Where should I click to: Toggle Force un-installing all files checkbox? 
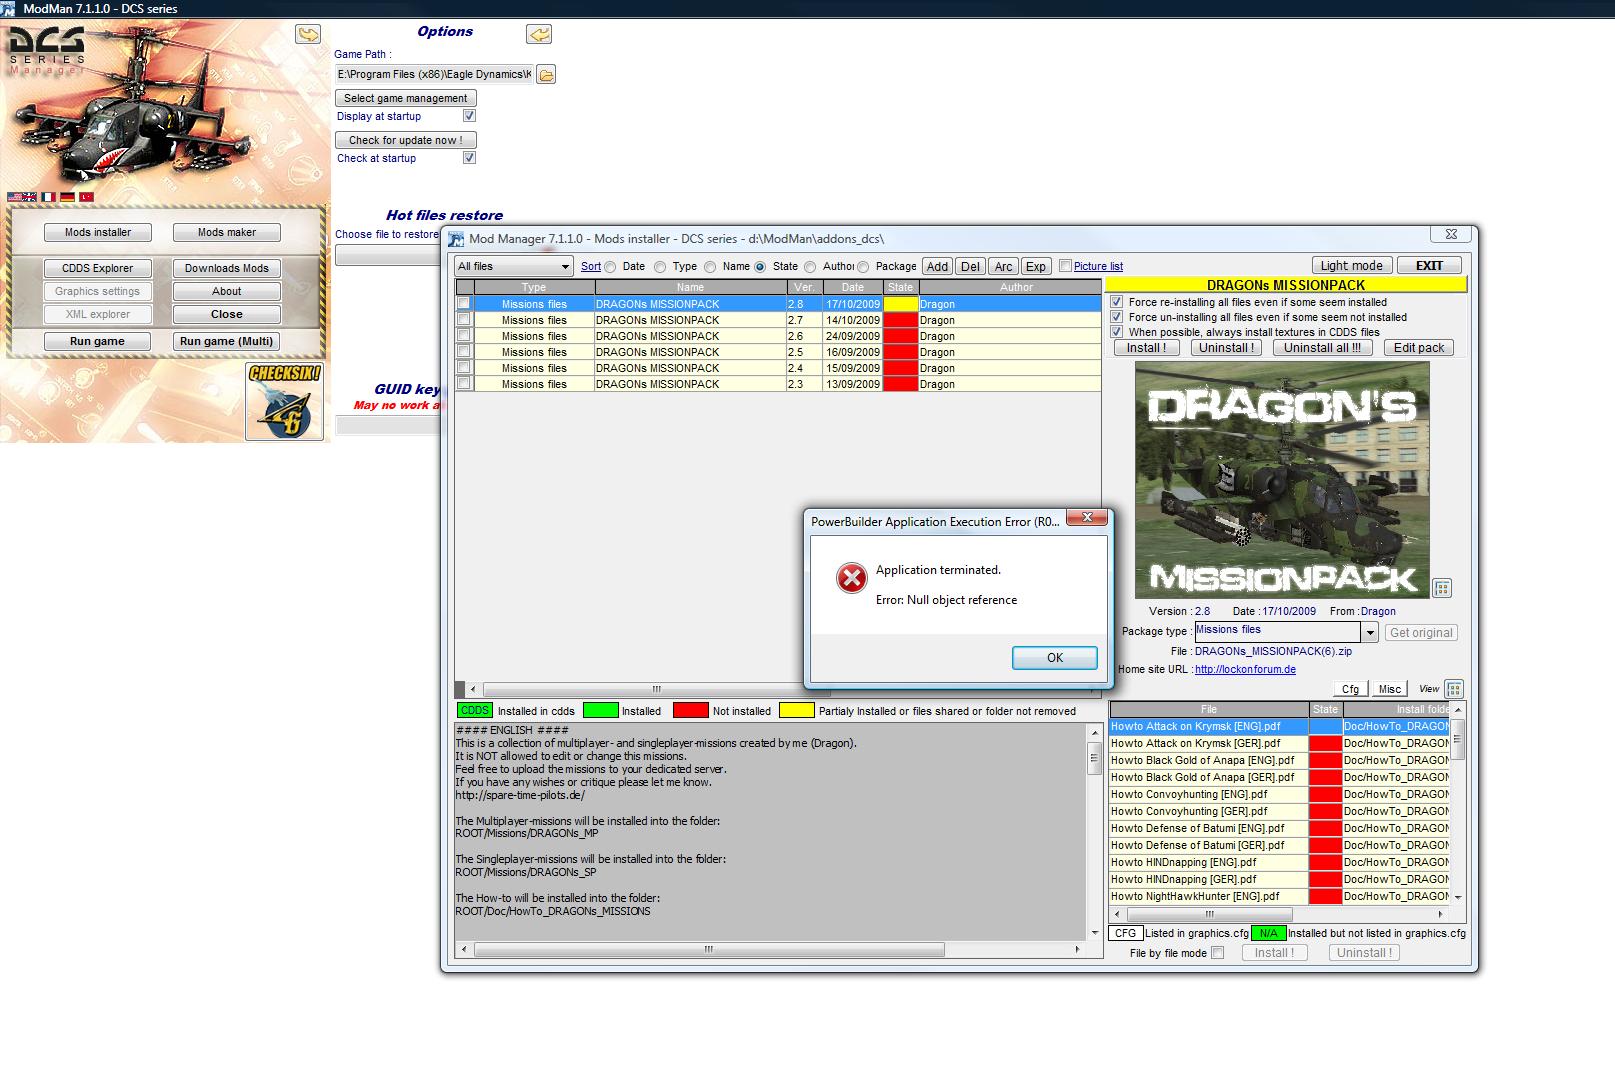click(x=1117, y=317)
